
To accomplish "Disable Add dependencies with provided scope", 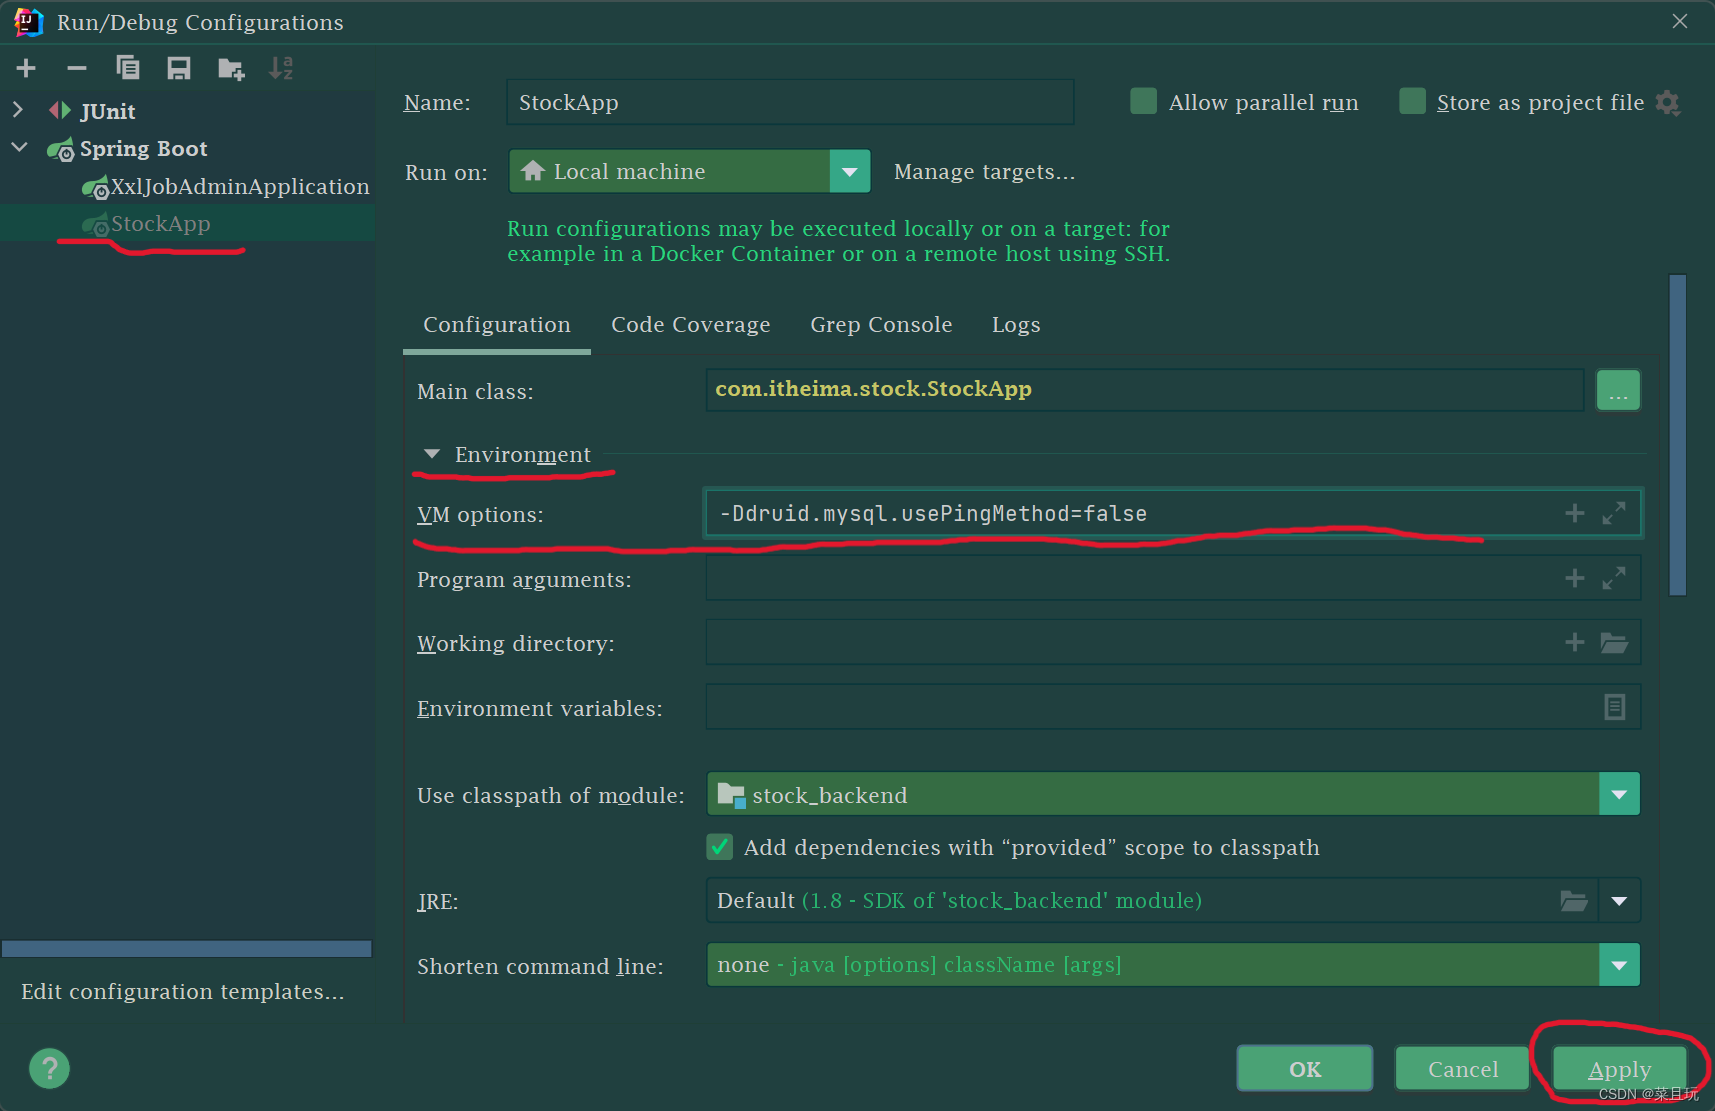I will click(719, 847).
